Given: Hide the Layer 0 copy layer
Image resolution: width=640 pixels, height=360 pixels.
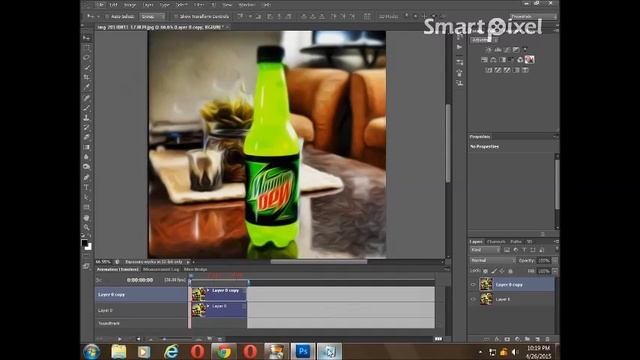Looking at the screenshot, I should coord(473,284).
